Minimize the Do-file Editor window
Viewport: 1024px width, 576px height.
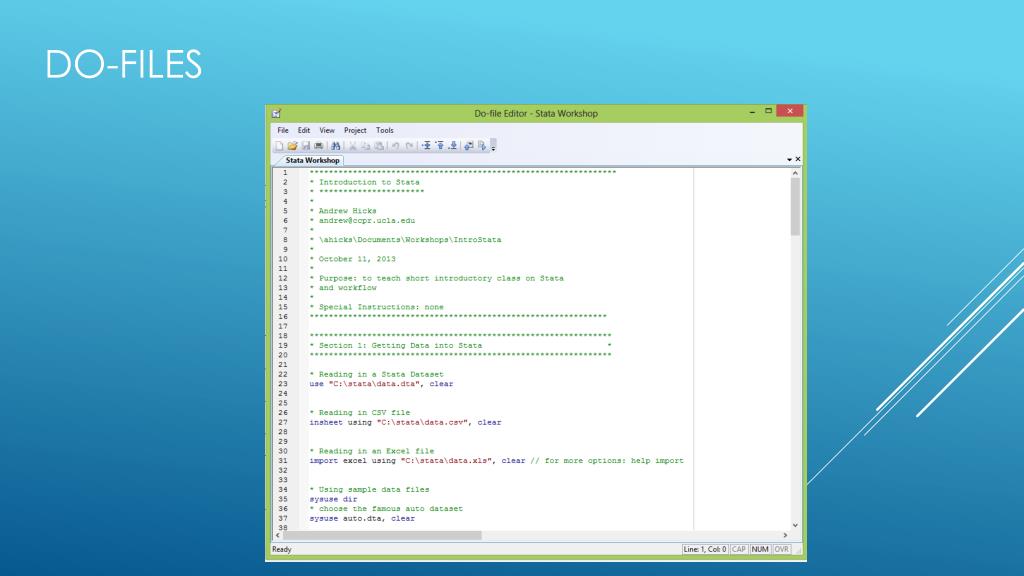752,112
